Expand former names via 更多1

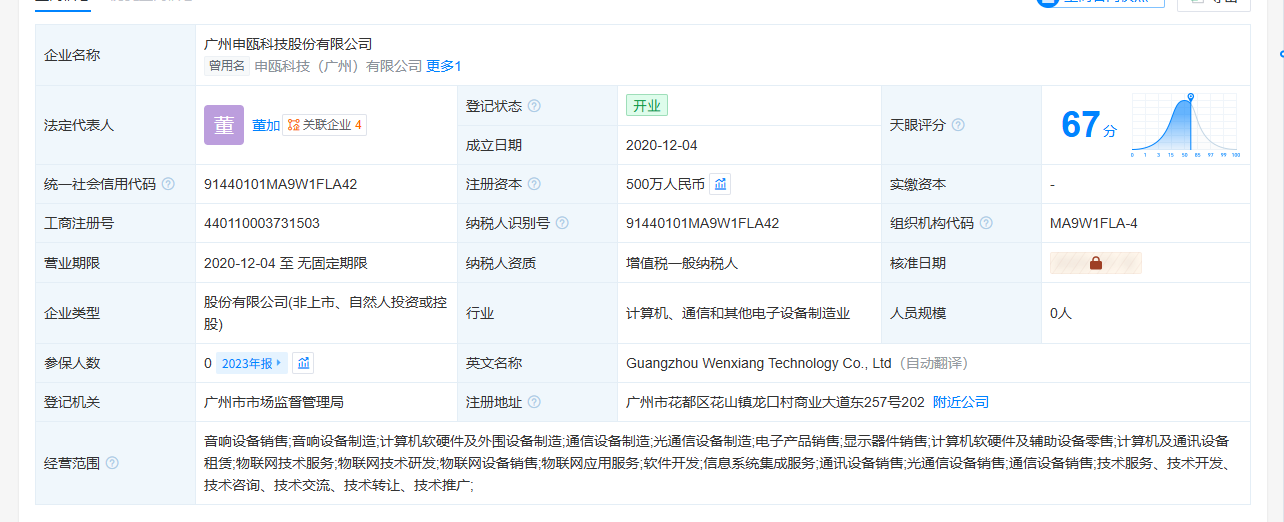point(444,66)
